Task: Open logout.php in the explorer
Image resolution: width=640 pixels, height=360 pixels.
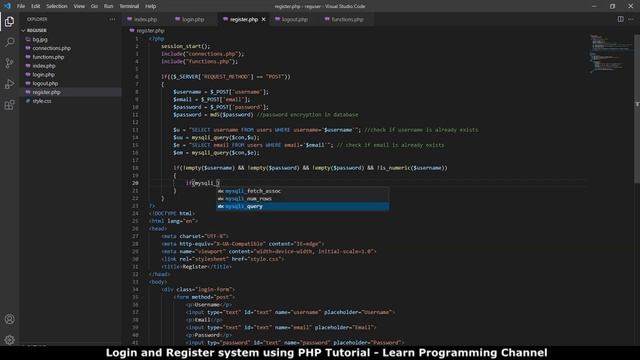Action: click(45, 83)
